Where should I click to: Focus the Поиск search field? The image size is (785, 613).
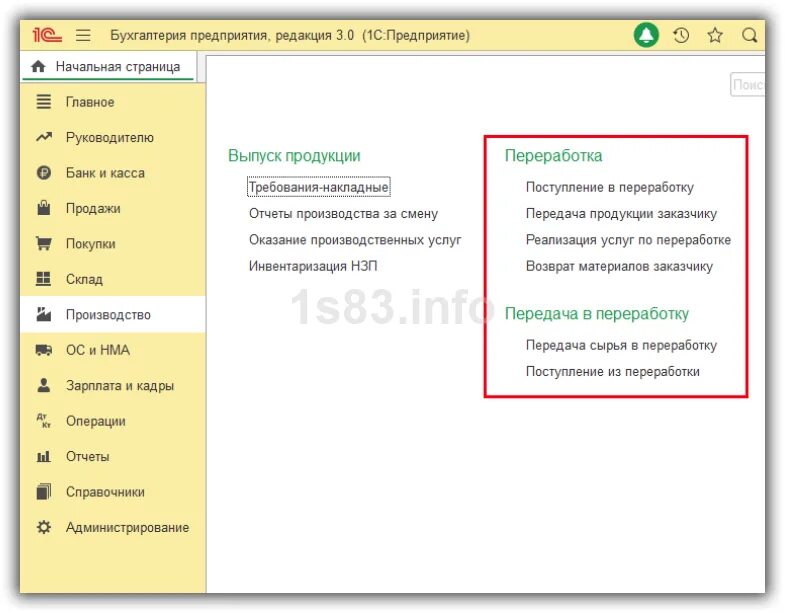(x=747, y=84)
